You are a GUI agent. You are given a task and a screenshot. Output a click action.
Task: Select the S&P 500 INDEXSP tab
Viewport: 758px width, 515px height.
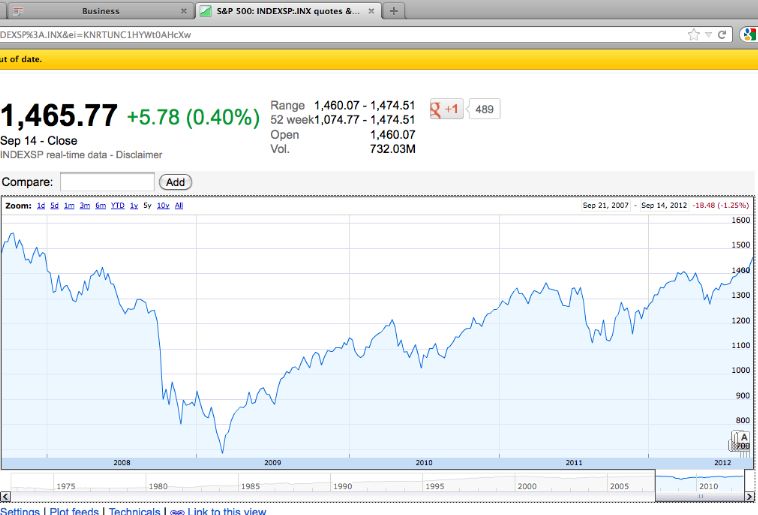[x=288, y=11]
